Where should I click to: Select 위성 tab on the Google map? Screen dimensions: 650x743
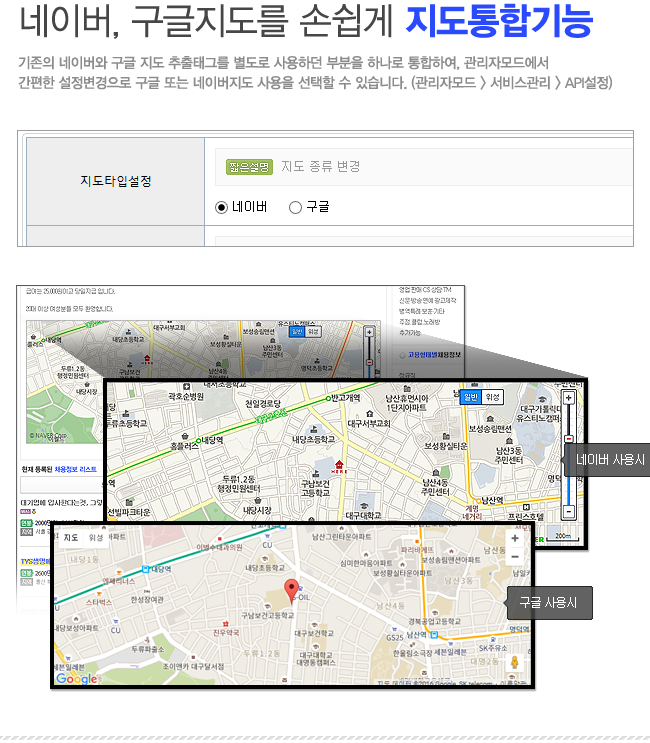point(96,537)
